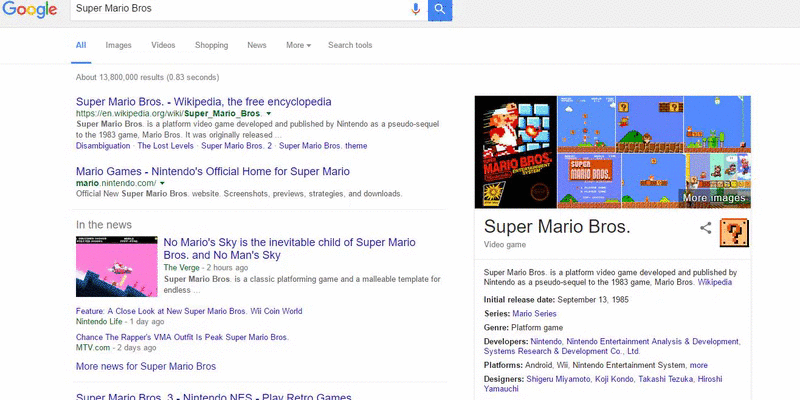Open the Shigeru Miyamoto link
The image size is (800, 400).
[x=558, y=379]
